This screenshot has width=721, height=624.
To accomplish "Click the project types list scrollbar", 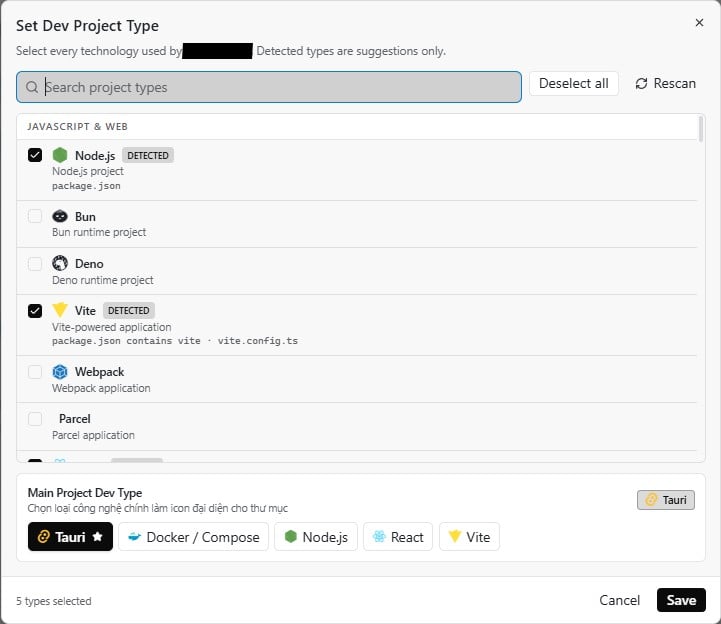I will (701, 129).
